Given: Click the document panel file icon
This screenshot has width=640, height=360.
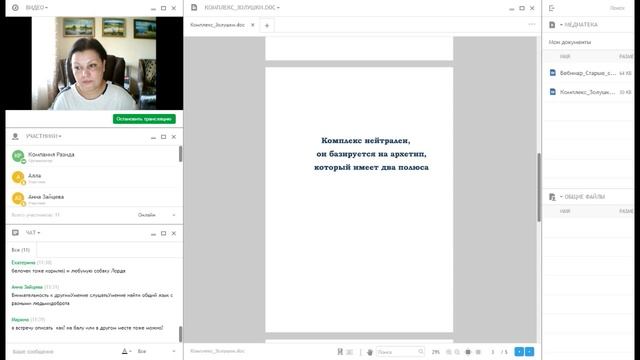Looking at the screenshot, I should (x=194, y=8).
